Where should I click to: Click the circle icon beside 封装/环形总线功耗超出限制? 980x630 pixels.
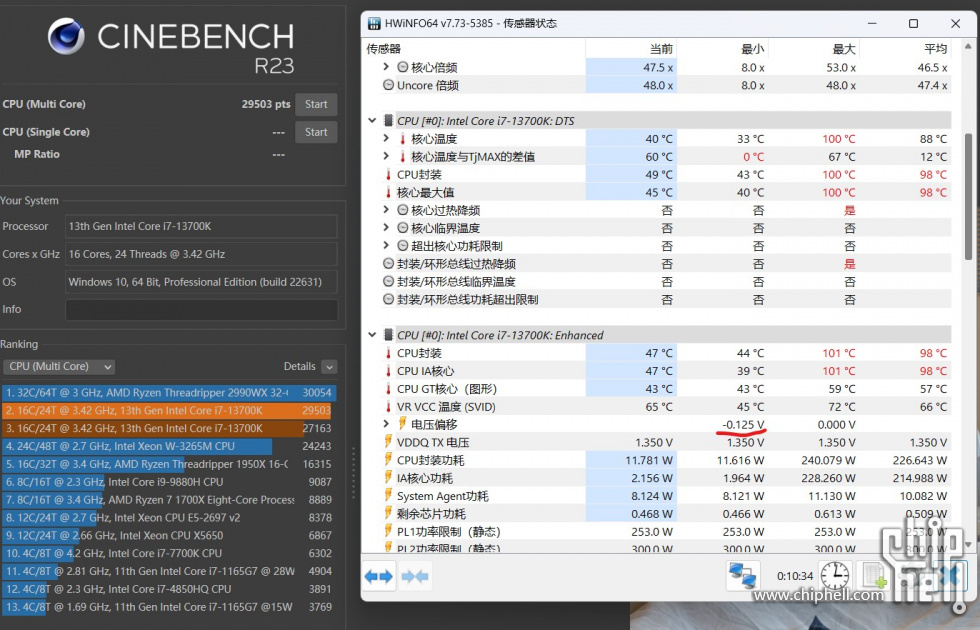[388, 299]
